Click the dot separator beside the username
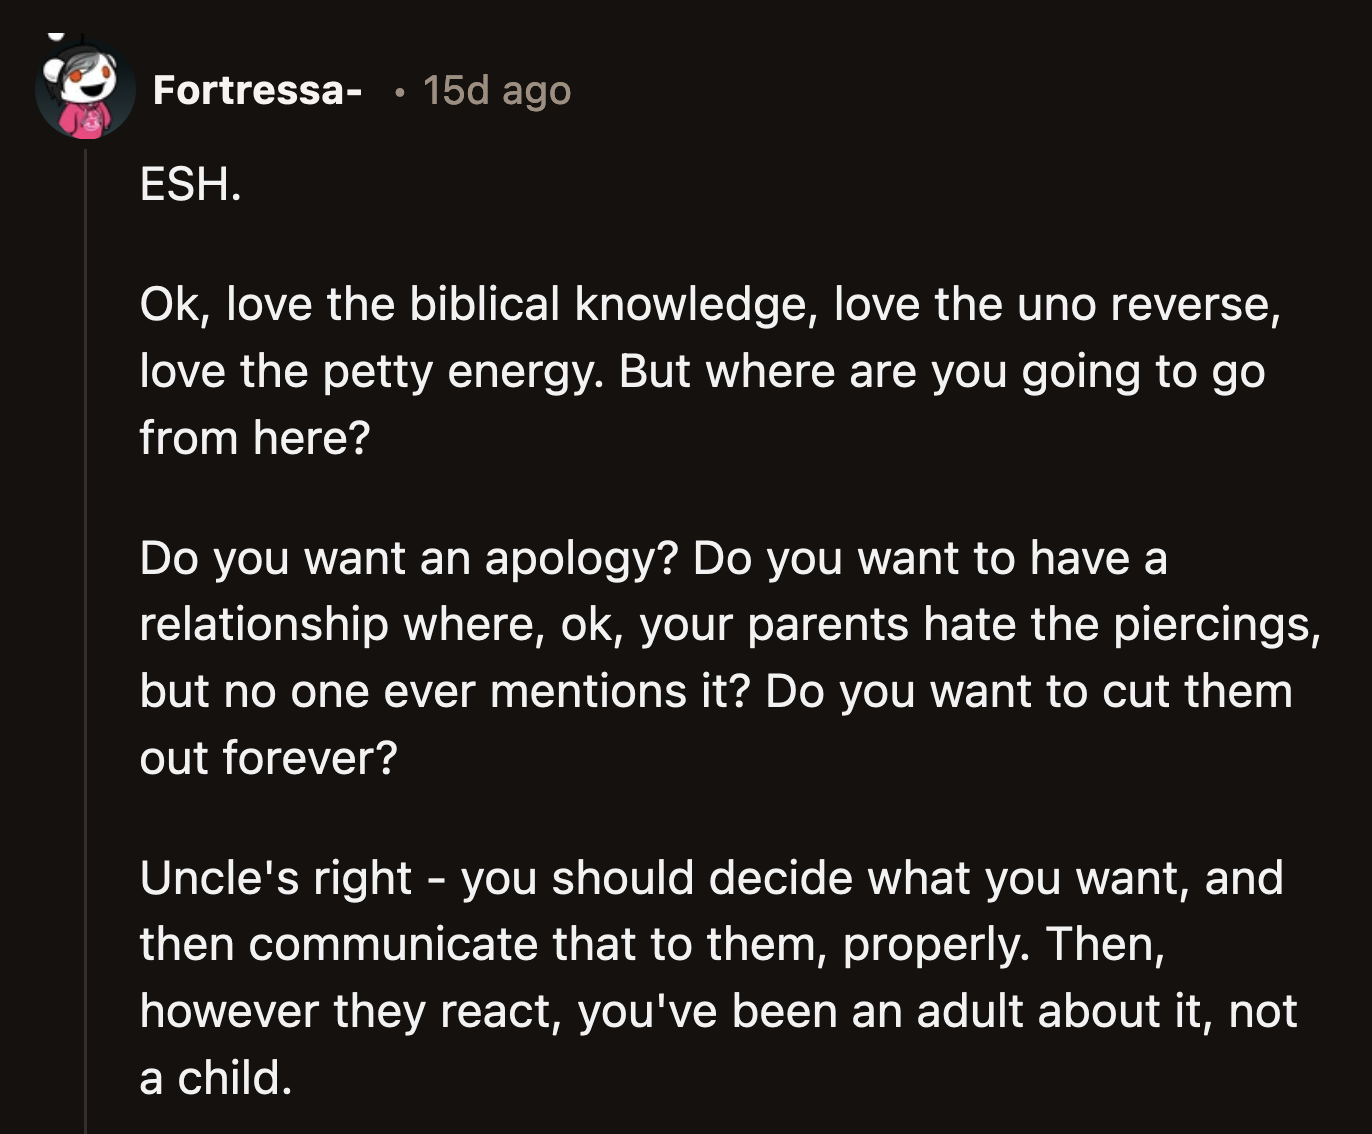The image size is (1372, 1134). pos(399,93)
